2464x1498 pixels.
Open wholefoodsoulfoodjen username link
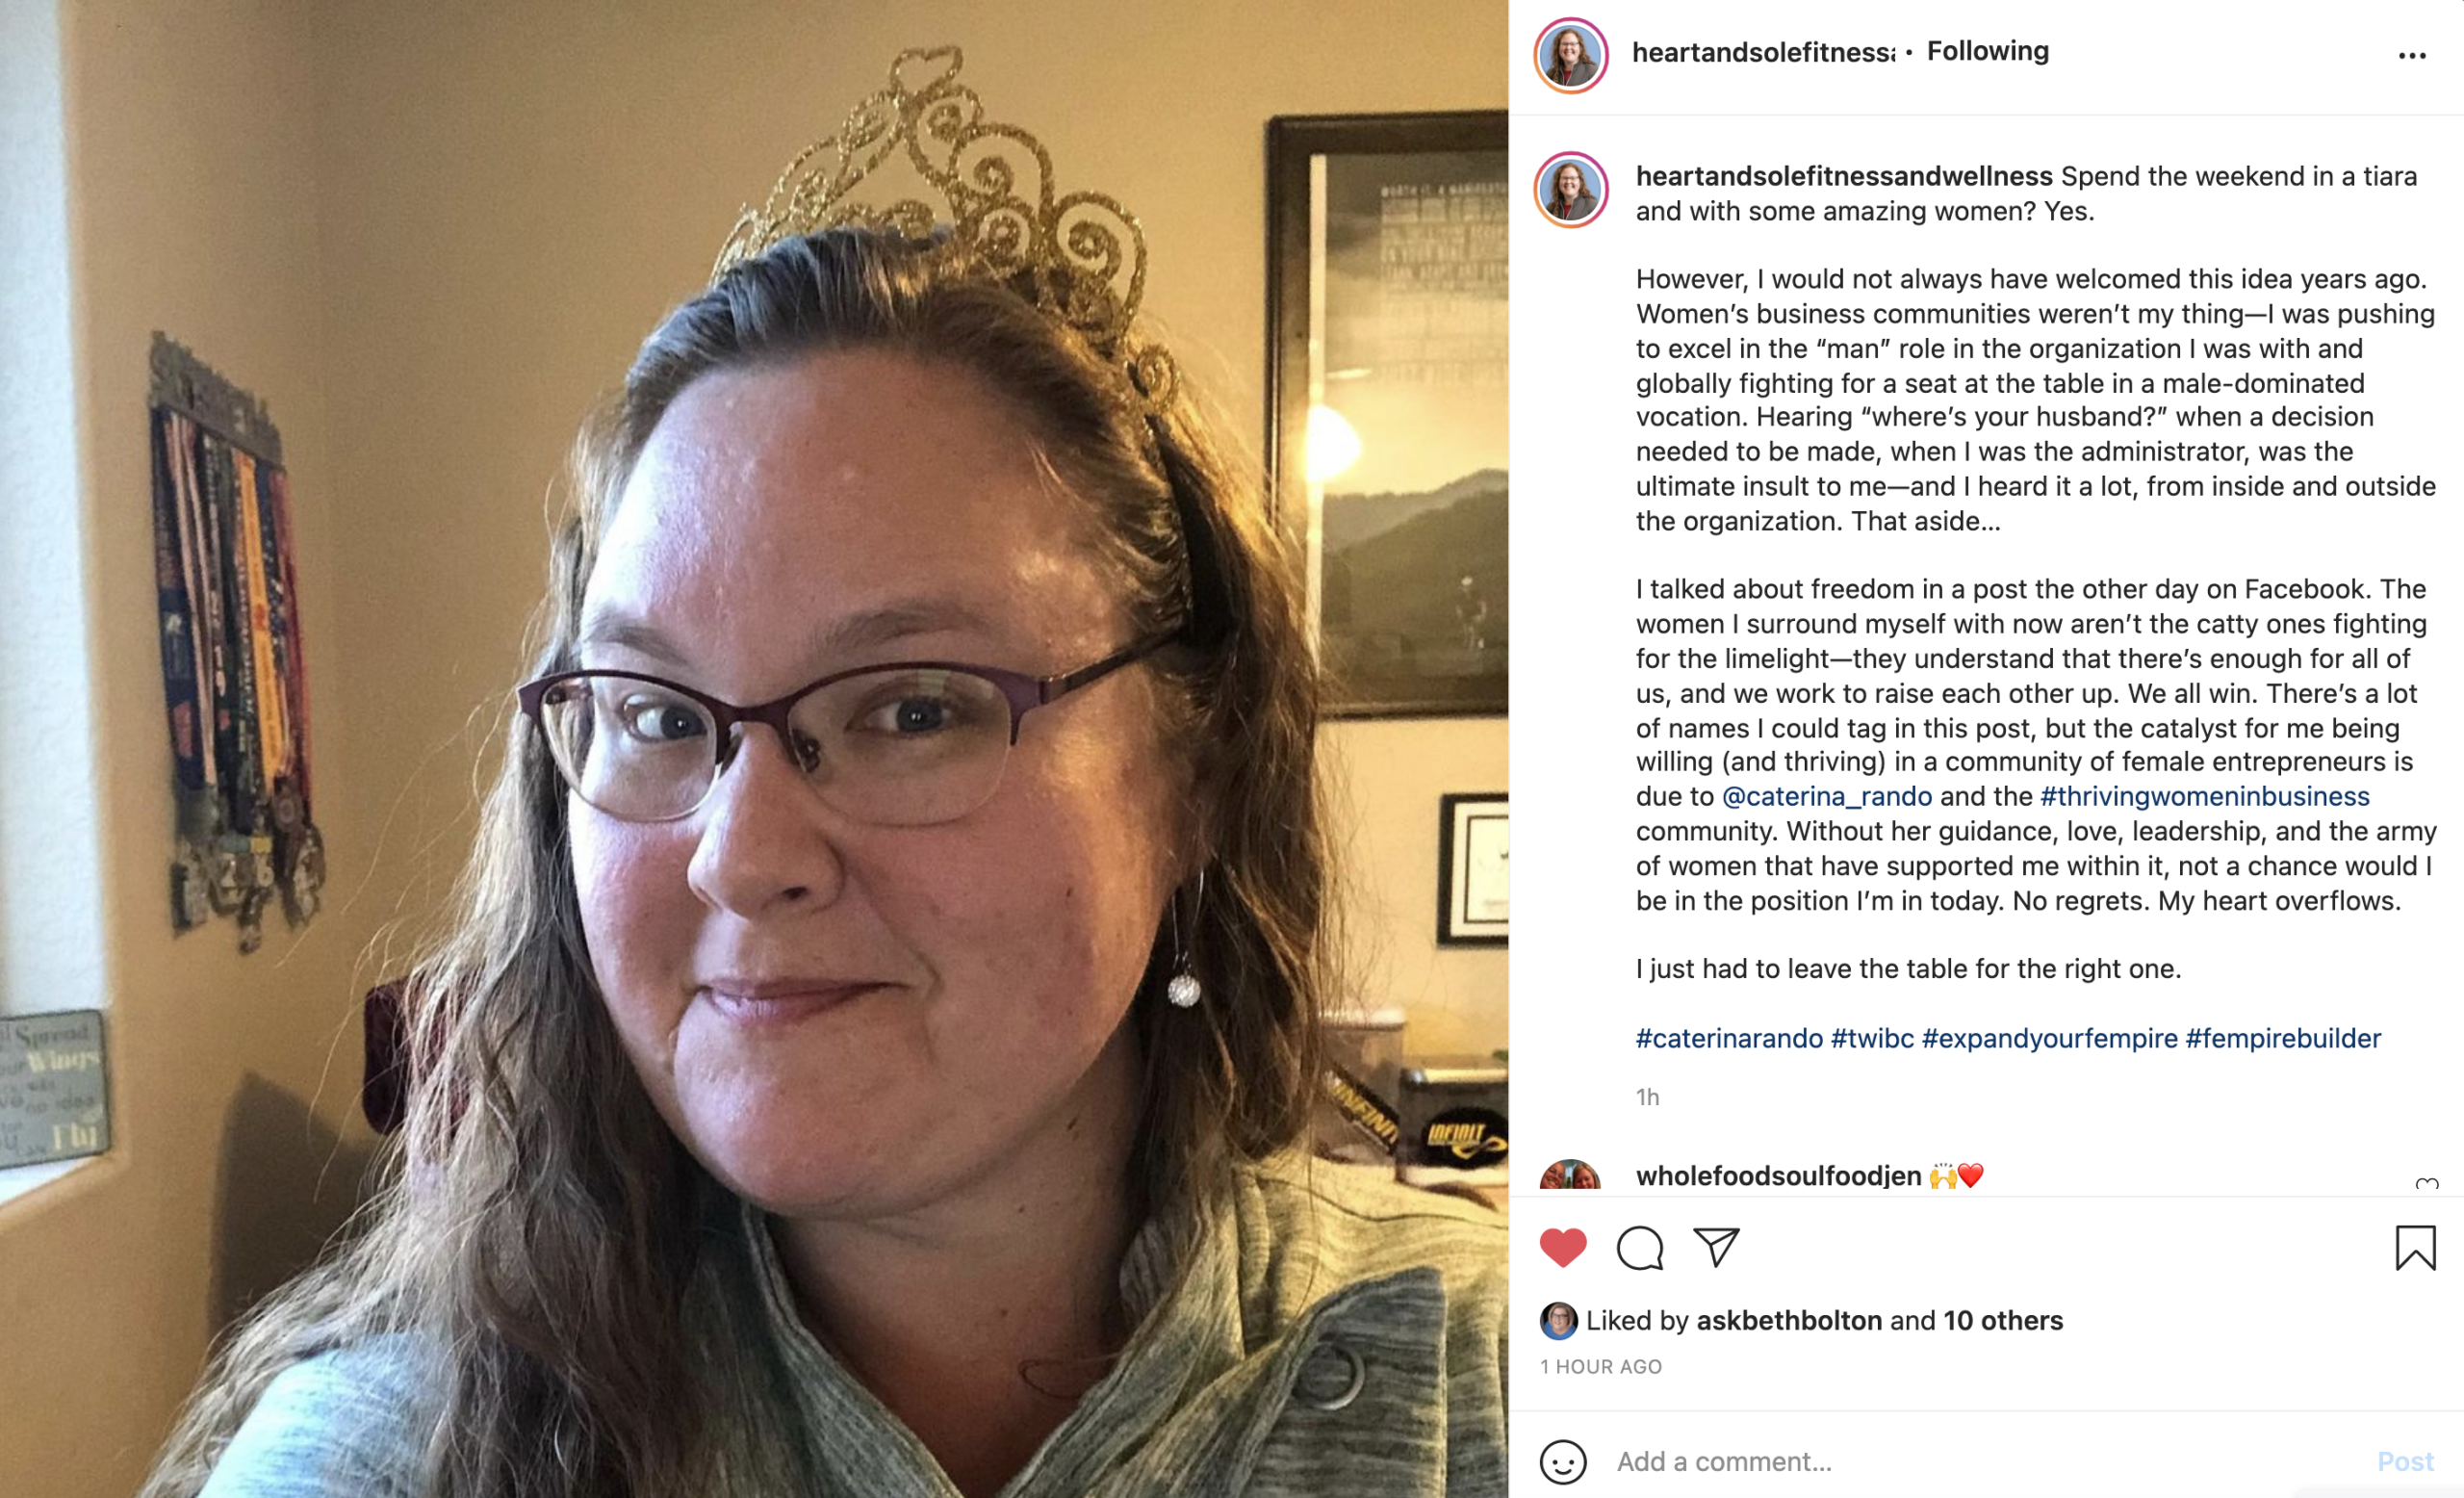pos(1779,1176)
